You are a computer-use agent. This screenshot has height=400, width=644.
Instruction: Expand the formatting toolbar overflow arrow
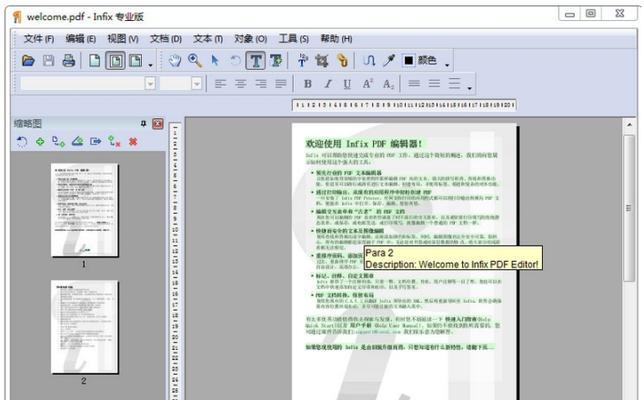[x=469, y=88]
